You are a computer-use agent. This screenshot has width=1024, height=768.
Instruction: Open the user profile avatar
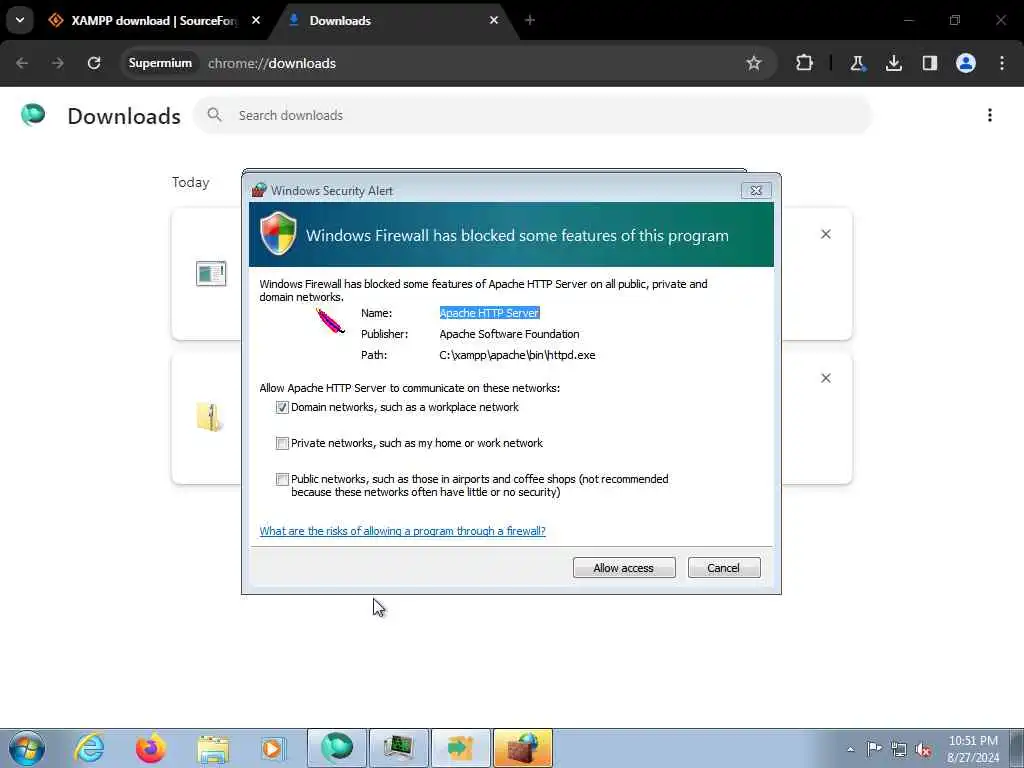click(966, 63)
